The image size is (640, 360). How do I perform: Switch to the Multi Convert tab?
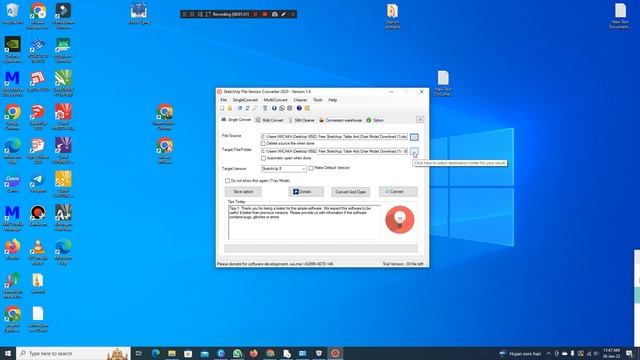pos(269,120)
